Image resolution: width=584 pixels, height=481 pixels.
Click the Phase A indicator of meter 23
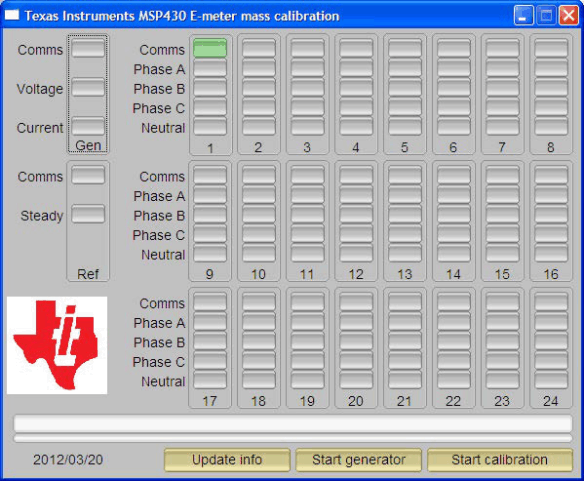(x=502, y=322)
